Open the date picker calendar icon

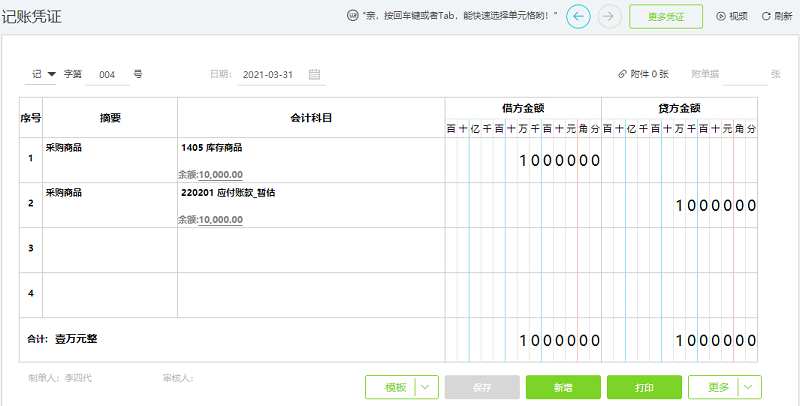[314, 74]
